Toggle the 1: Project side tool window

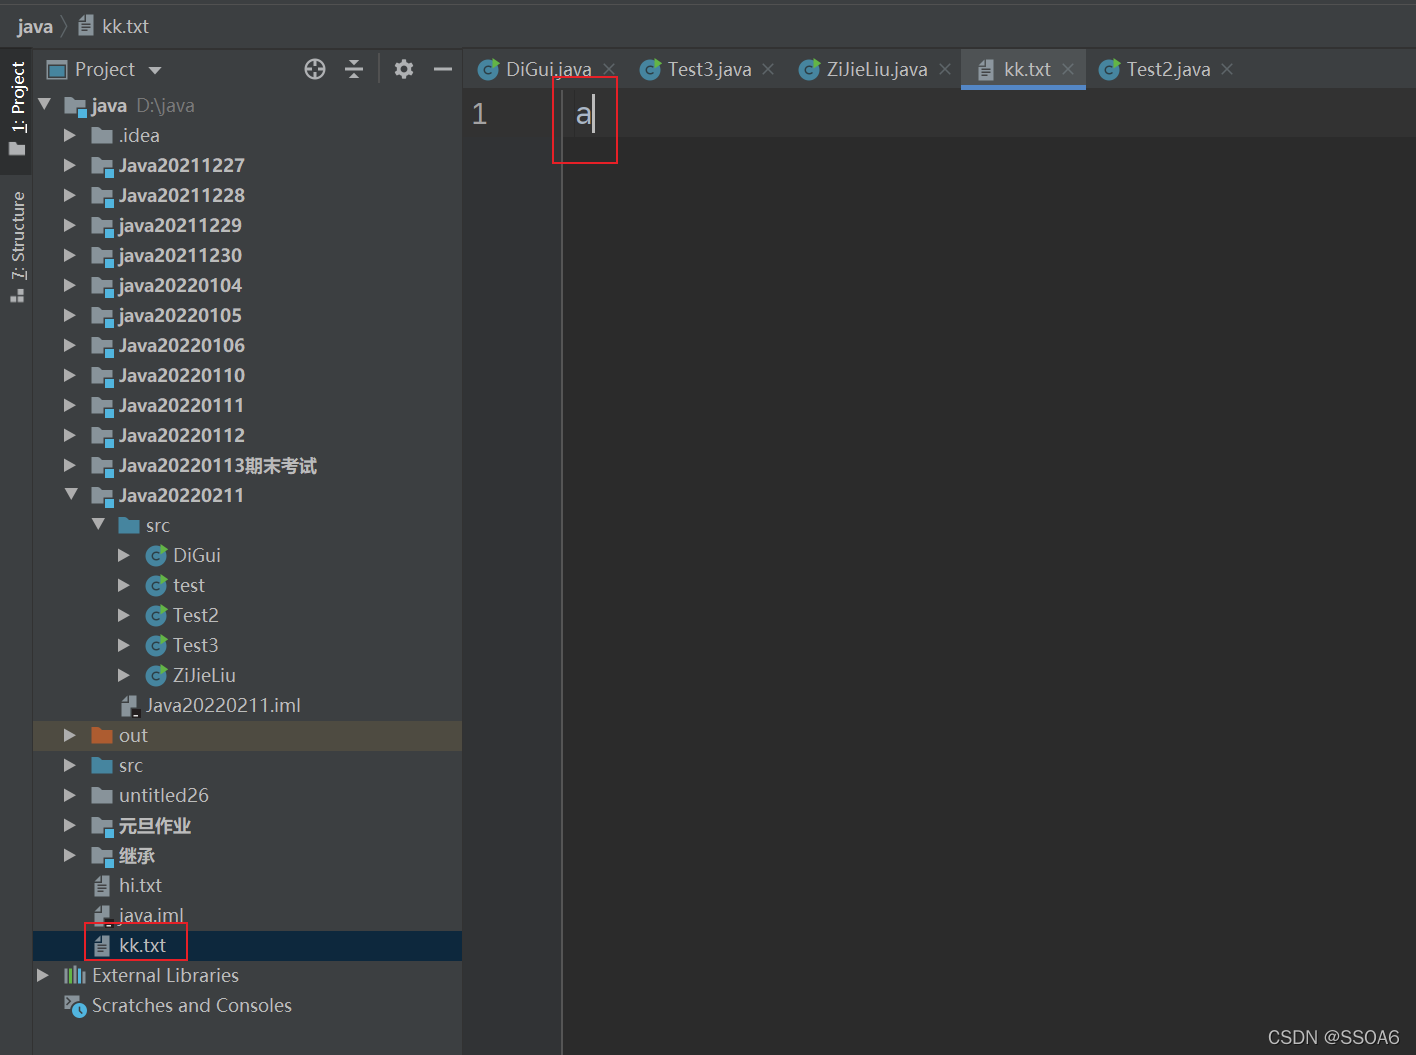tap(18, 108)
